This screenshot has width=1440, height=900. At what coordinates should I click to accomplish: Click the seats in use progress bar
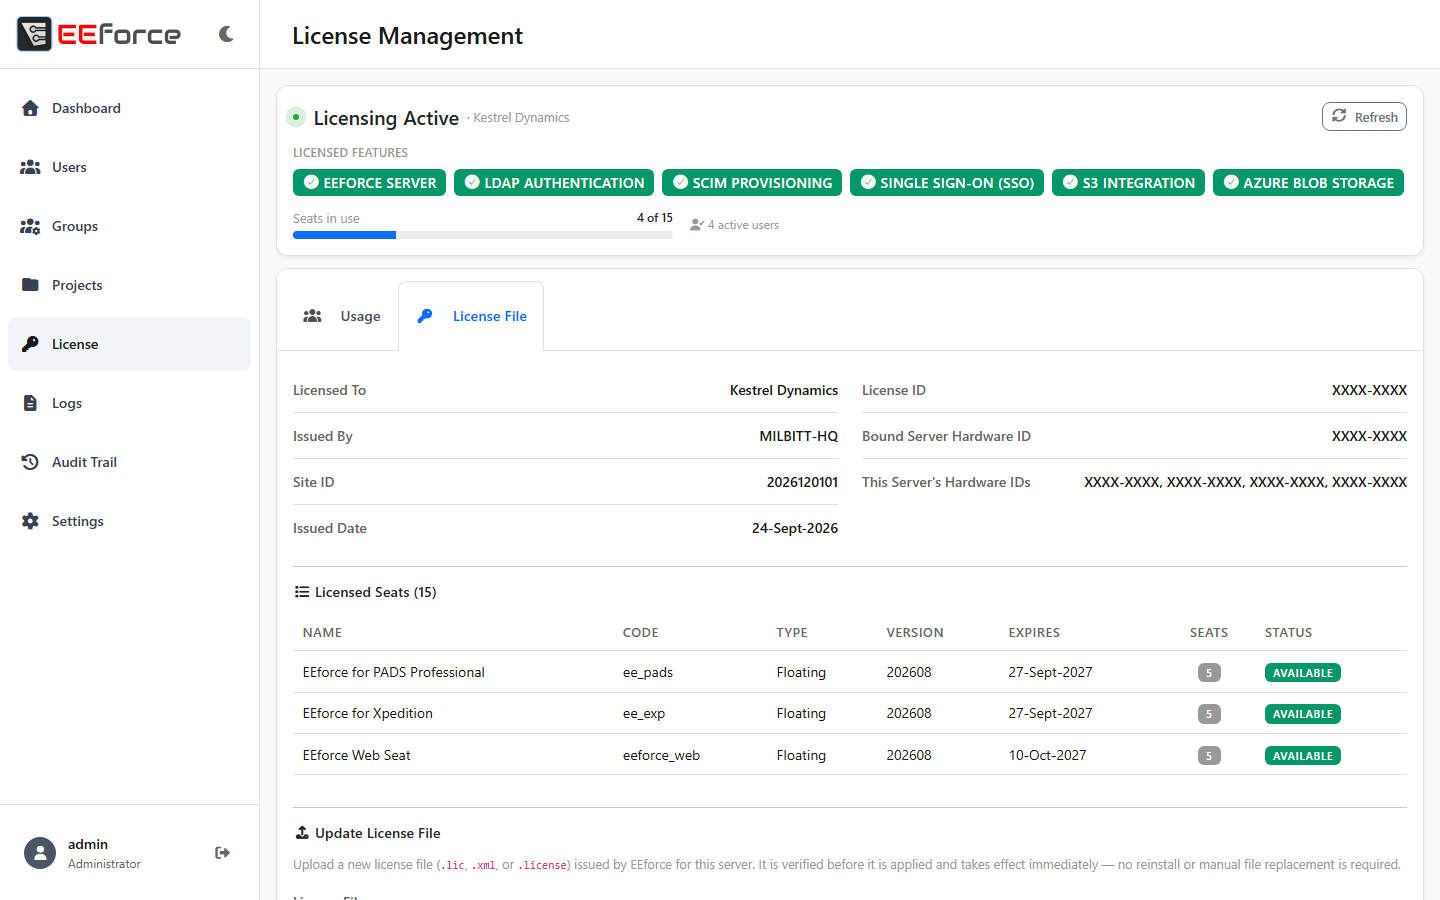pyautogui.click(x=483, y=235)
